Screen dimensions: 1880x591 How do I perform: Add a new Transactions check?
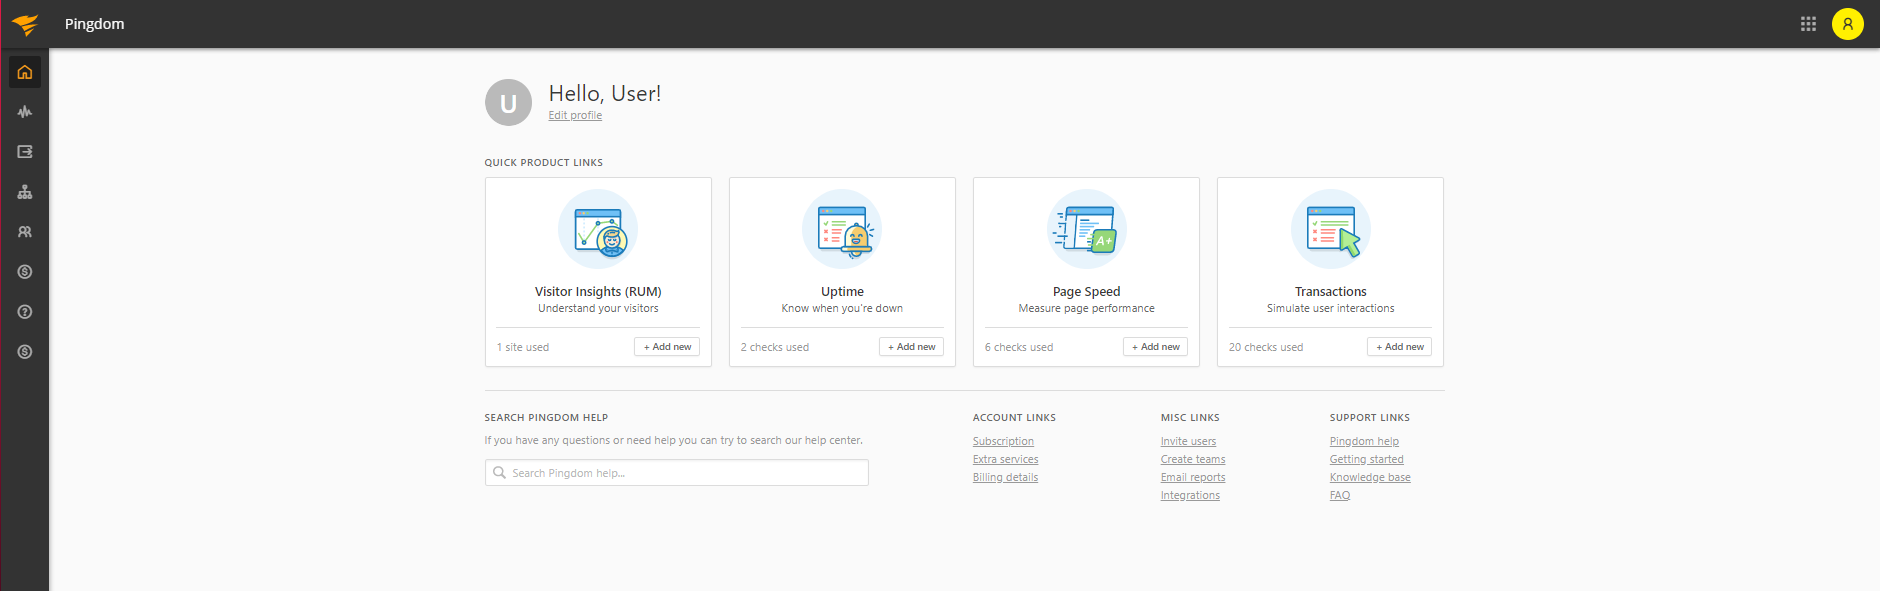(x=1399, y=347)
